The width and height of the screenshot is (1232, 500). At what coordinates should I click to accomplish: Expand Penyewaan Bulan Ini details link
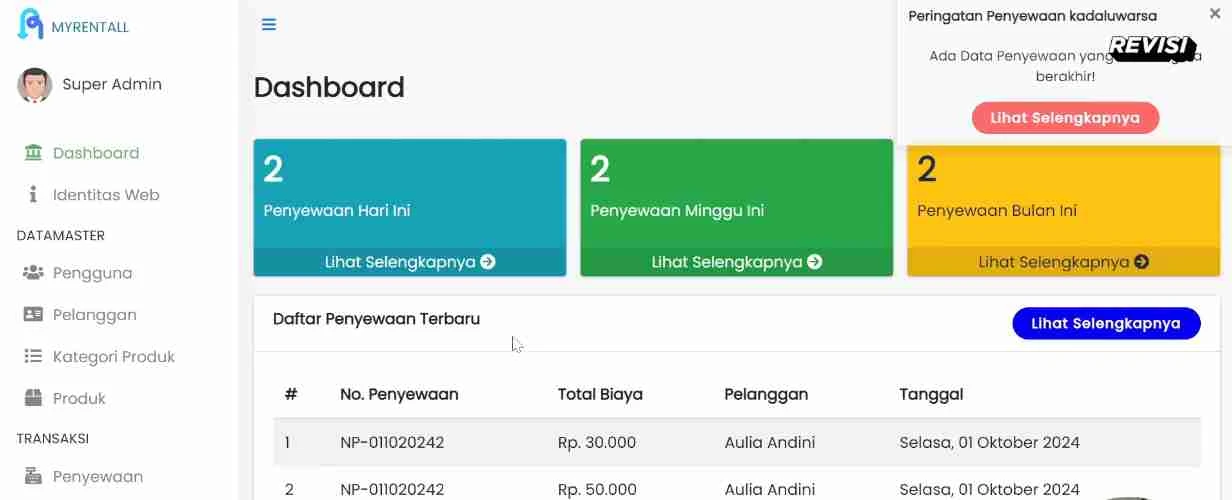(x=1063, y=262)
